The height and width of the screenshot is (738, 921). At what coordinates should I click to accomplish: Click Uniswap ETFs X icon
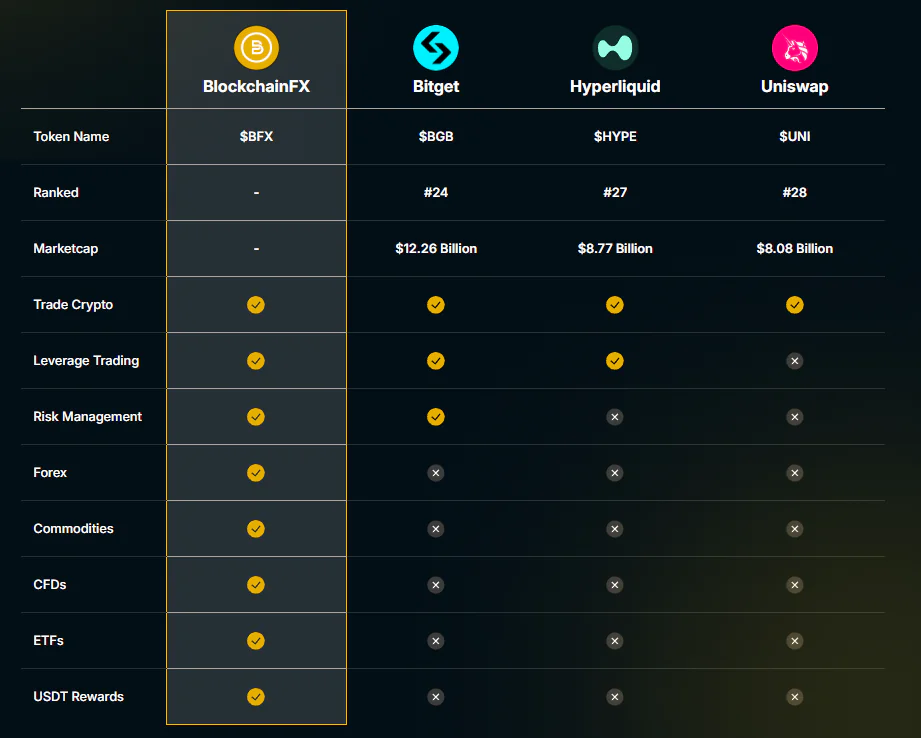click(794, 640)
